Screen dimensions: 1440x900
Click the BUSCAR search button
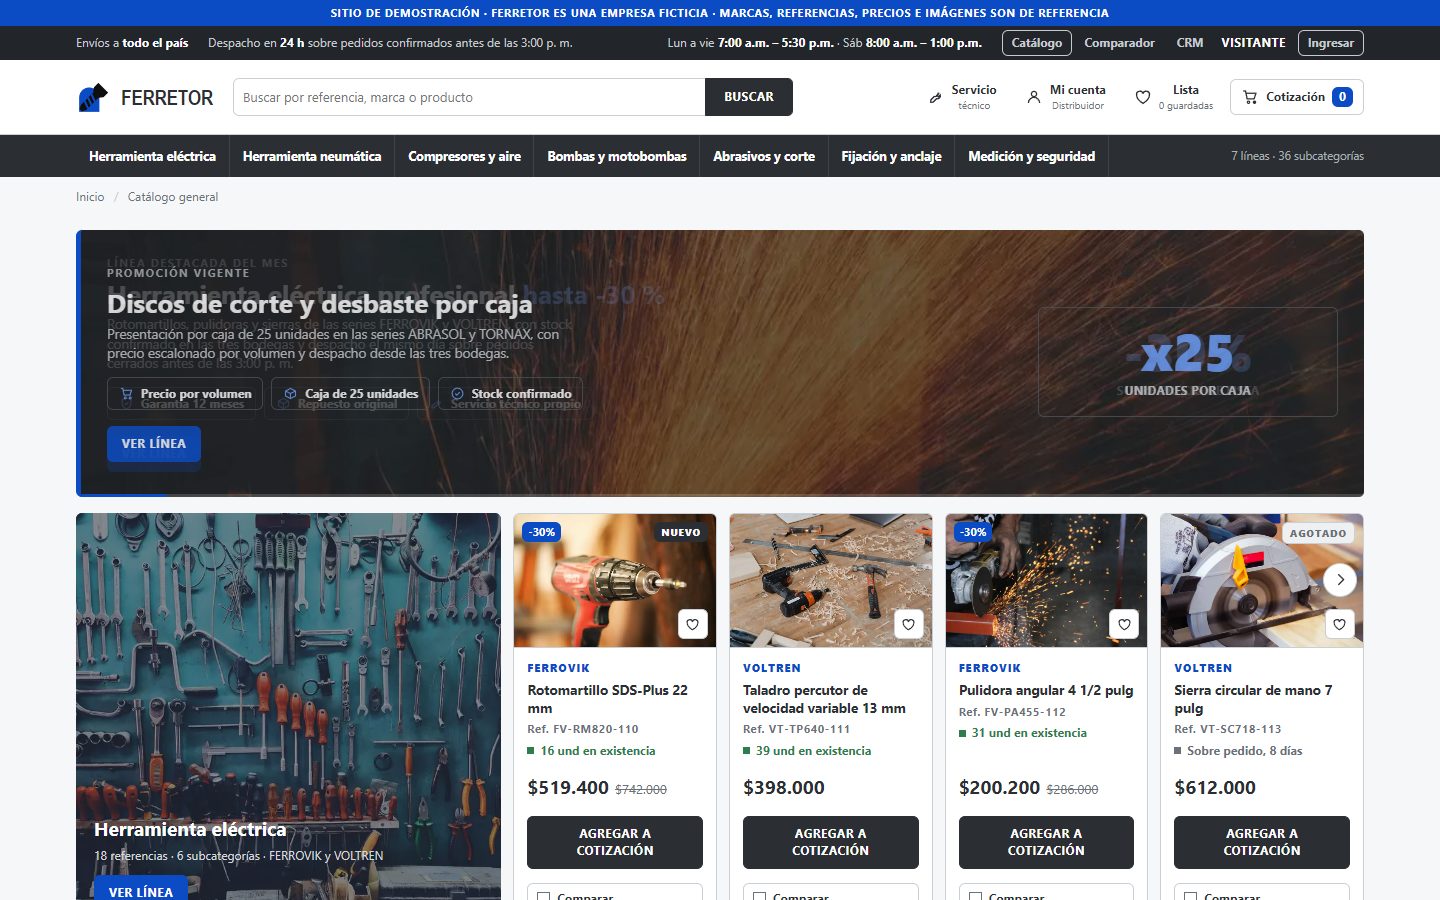tap(749, 97)
